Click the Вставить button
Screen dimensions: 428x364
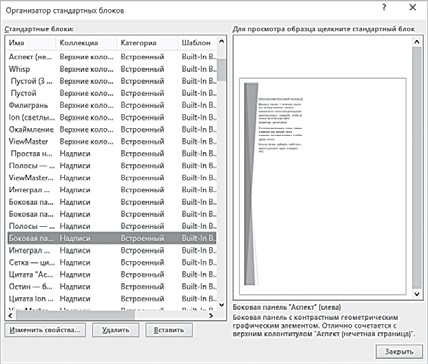(169, 330)
